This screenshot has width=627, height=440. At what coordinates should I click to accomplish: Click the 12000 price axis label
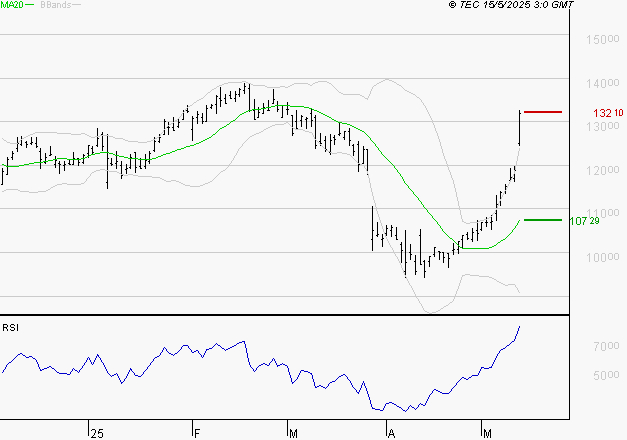[603, 170]
